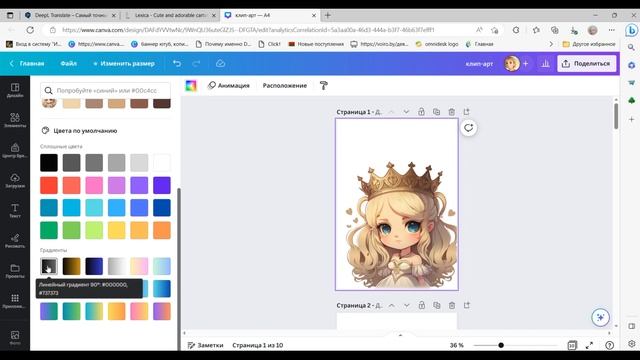Add a new page after page 1
Image resolution: width=640 pixels, height=360 pixels.
pyautogui.click(x=467, y=112)
